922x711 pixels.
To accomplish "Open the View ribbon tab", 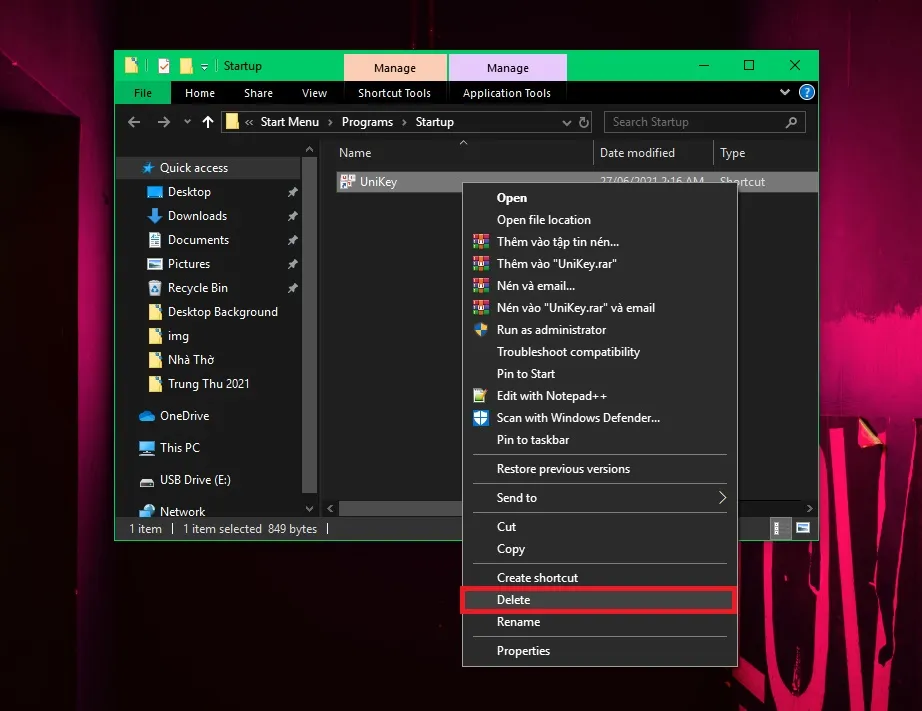I will [314, 93].
